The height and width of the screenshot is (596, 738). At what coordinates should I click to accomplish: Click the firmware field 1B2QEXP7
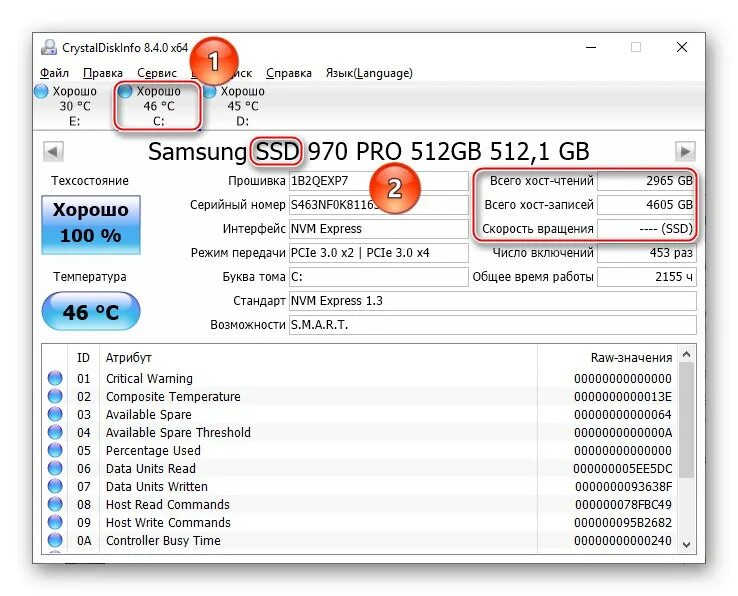click(x=378, y=181)
